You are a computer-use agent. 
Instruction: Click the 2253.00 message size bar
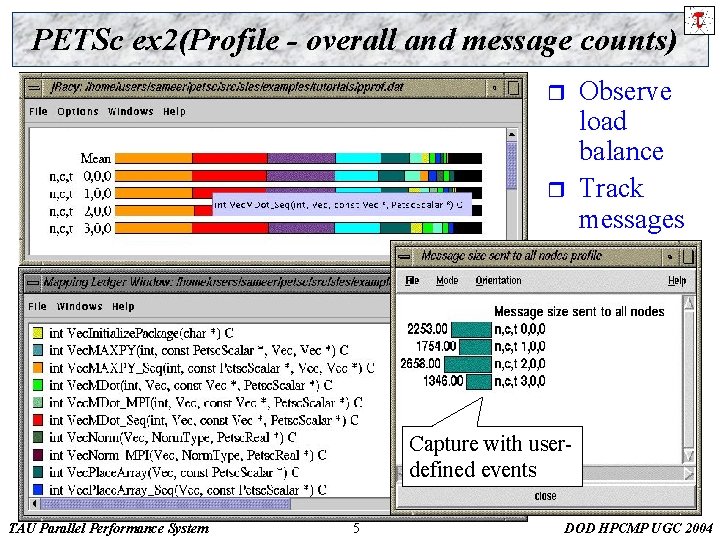(471, 329)
